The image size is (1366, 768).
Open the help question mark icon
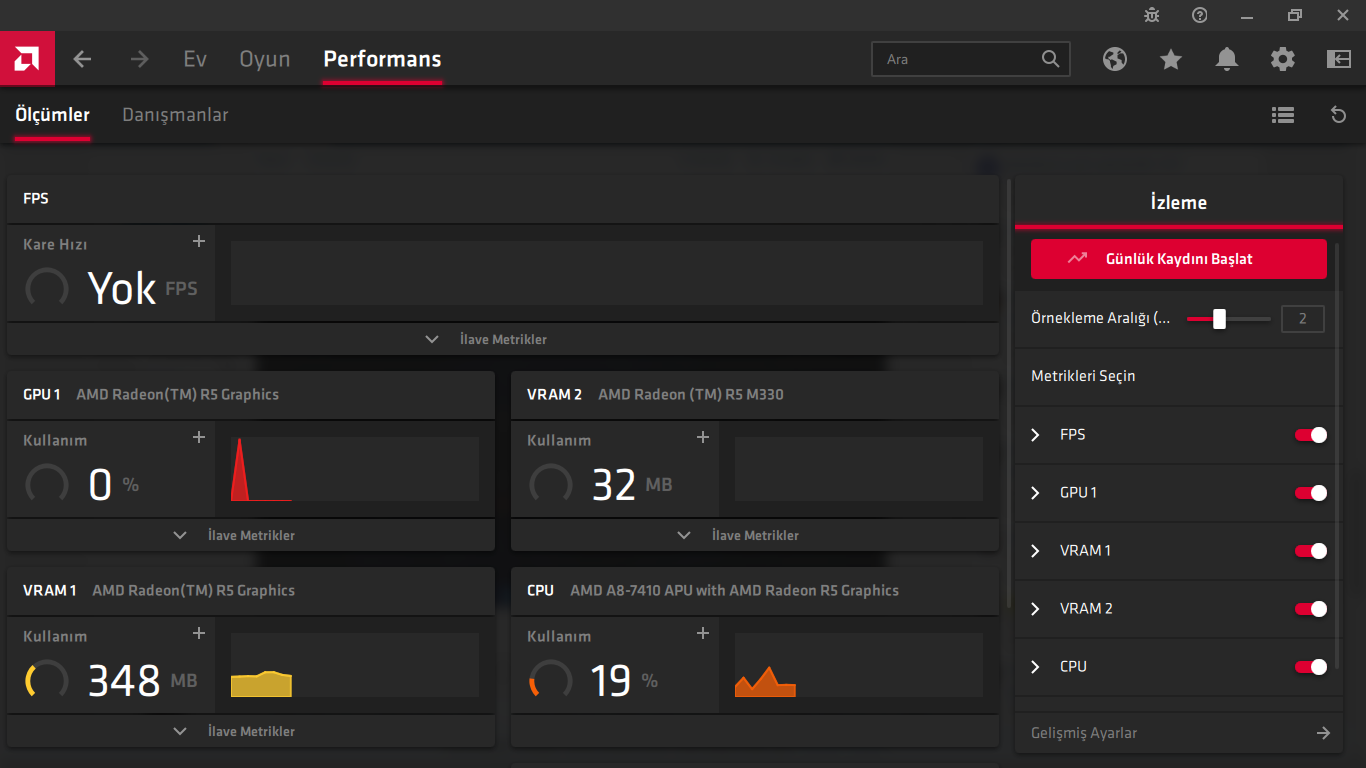click(1200, 15)
